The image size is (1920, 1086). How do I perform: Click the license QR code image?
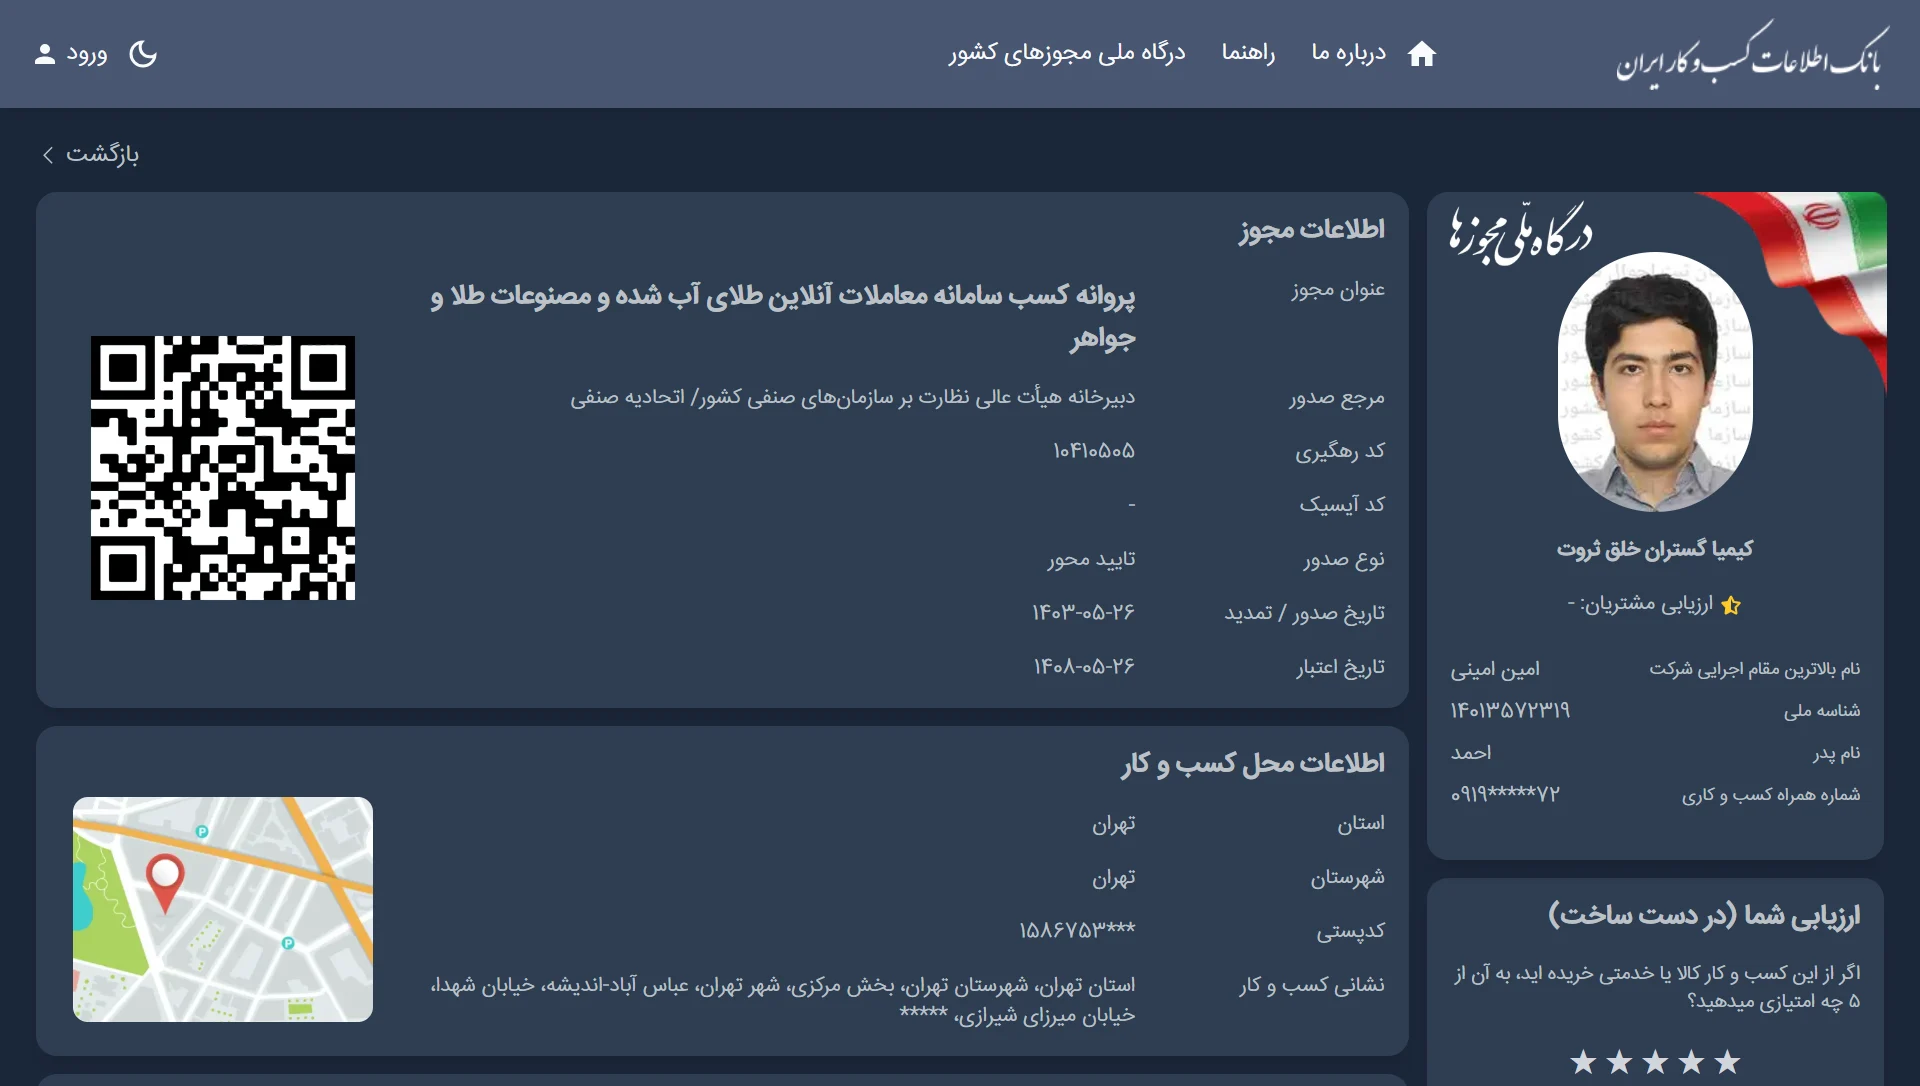223,468
